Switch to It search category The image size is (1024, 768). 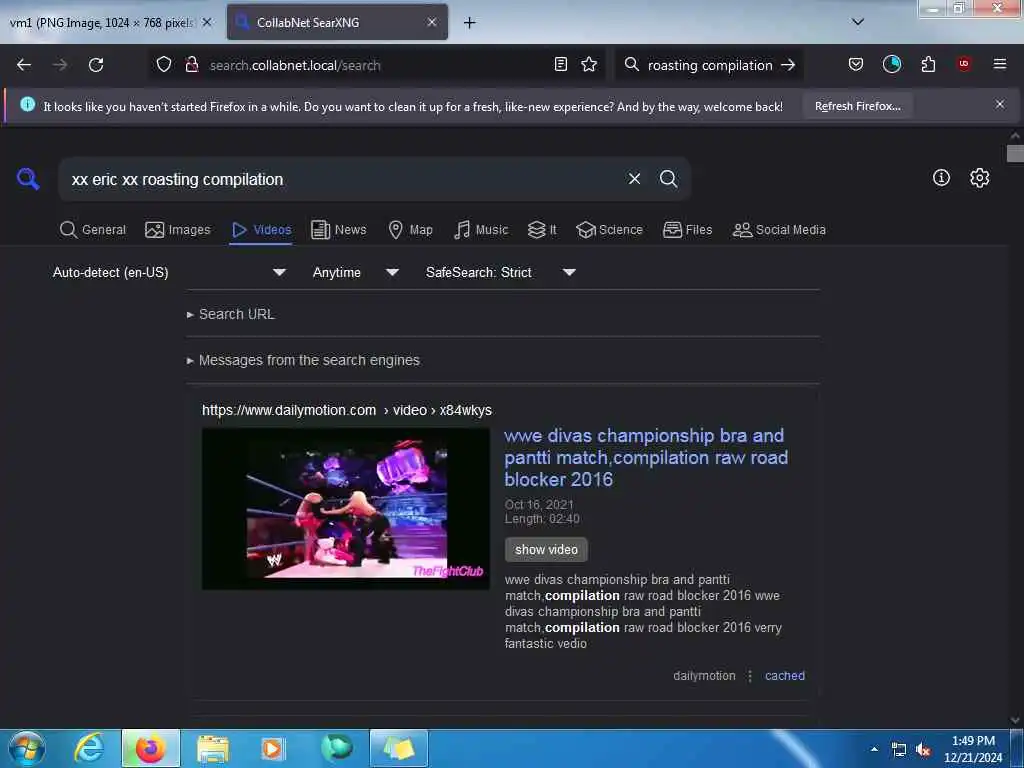pos(542,230)
